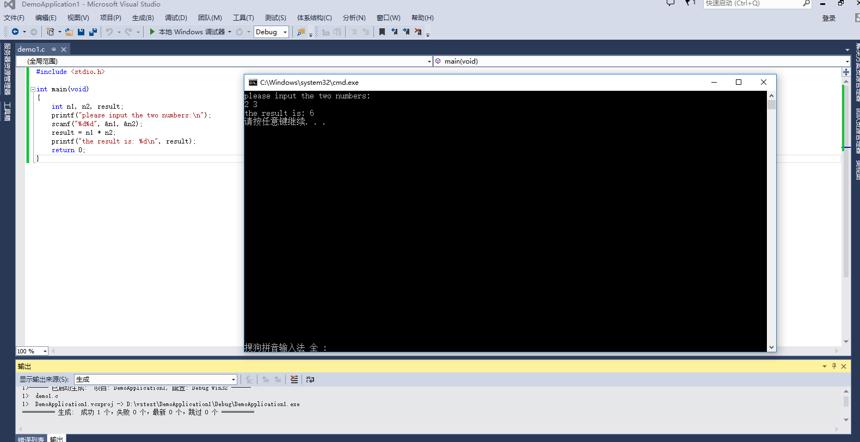Toggle word wrap in Output panel
This screenshot has height=442, width=860.
310,379
